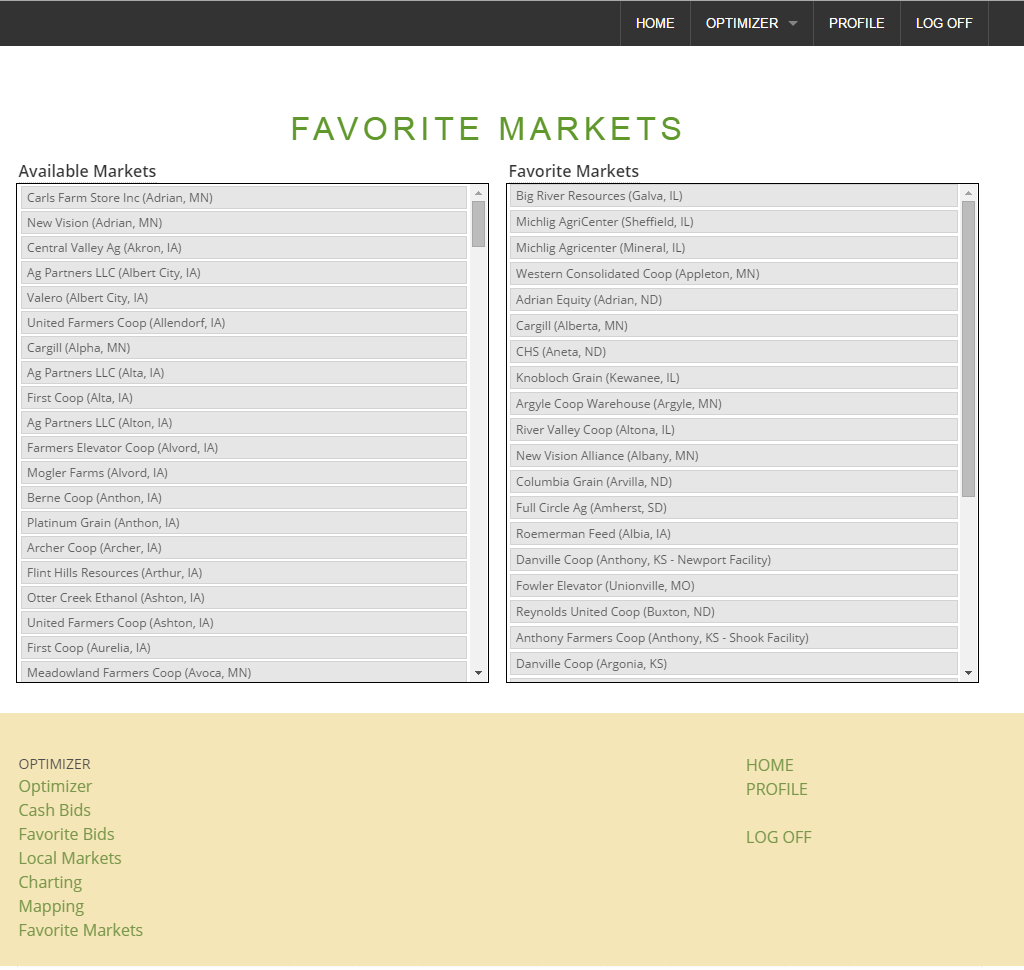Select Columbia Grain (Arvilla, ND)
Screen dimensions: 1024x970
(x=734, y=482)
